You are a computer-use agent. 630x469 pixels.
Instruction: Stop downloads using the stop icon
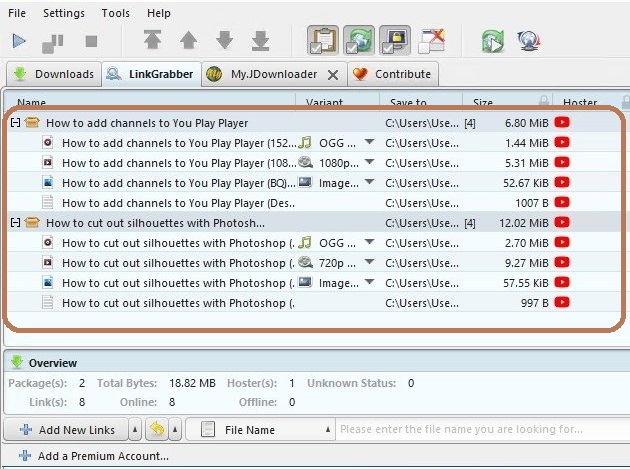[x=91, y=42]
